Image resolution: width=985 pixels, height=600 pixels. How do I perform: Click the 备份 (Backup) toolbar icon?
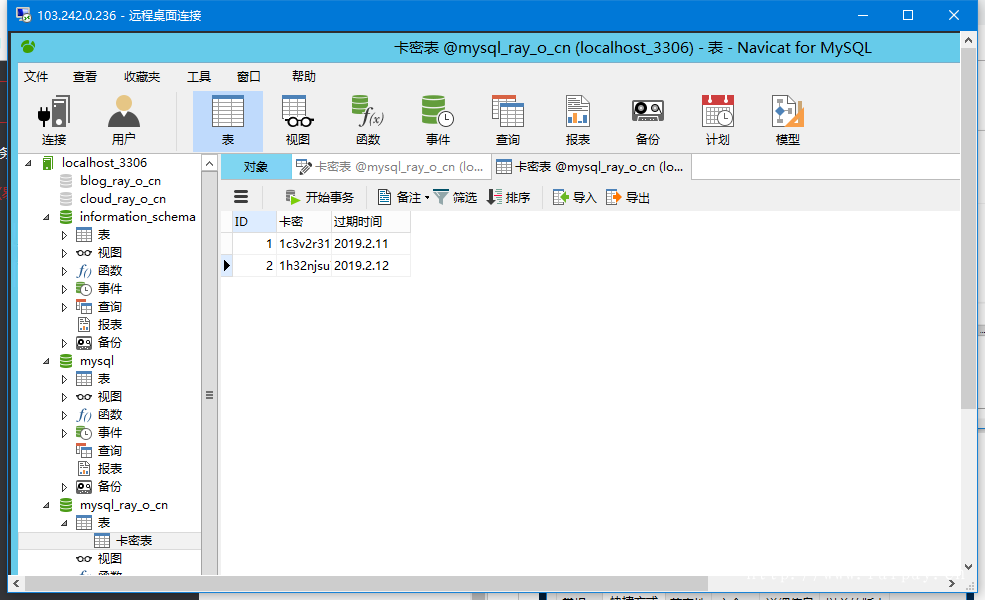[x=647, y=120]
